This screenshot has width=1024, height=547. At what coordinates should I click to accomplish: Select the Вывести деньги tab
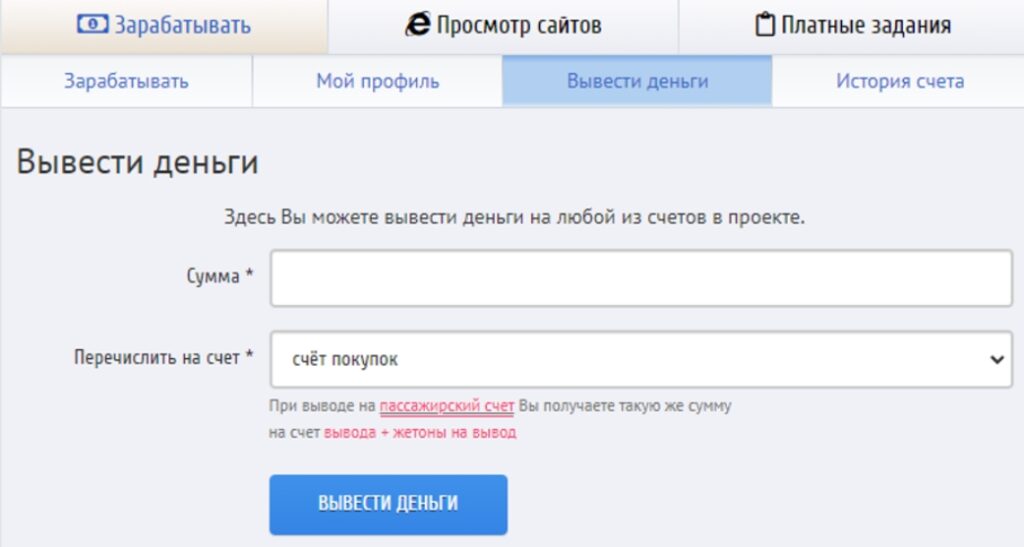637,81
